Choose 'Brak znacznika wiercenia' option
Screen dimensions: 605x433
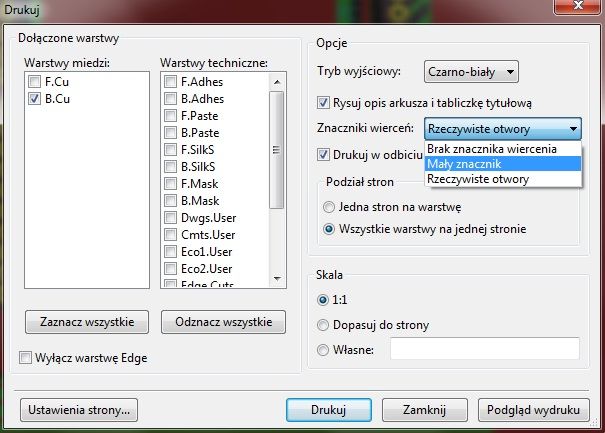[x=503, y=149]
